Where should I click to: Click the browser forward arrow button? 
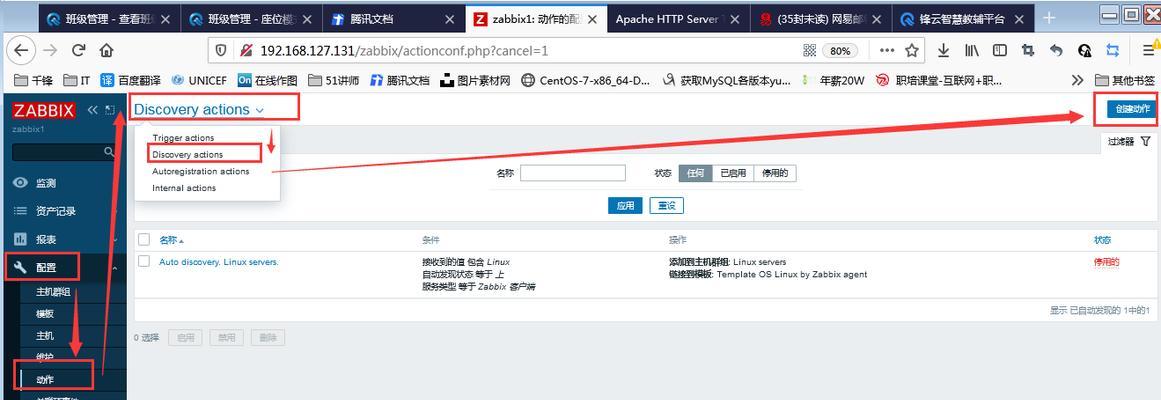click(x=50, y=50)
